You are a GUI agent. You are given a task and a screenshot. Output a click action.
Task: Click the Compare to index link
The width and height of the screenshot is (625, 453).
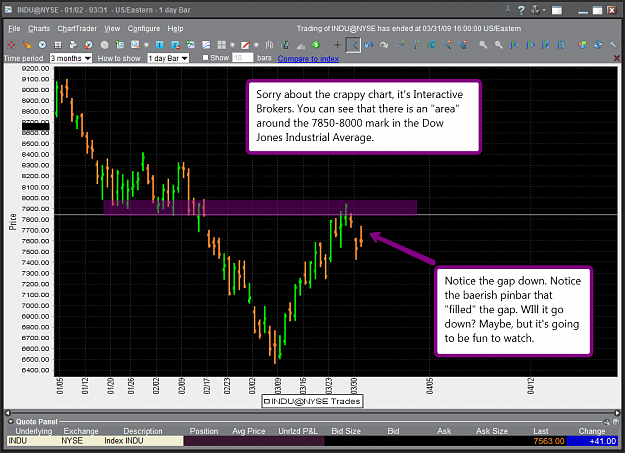[x=308, y=59]
